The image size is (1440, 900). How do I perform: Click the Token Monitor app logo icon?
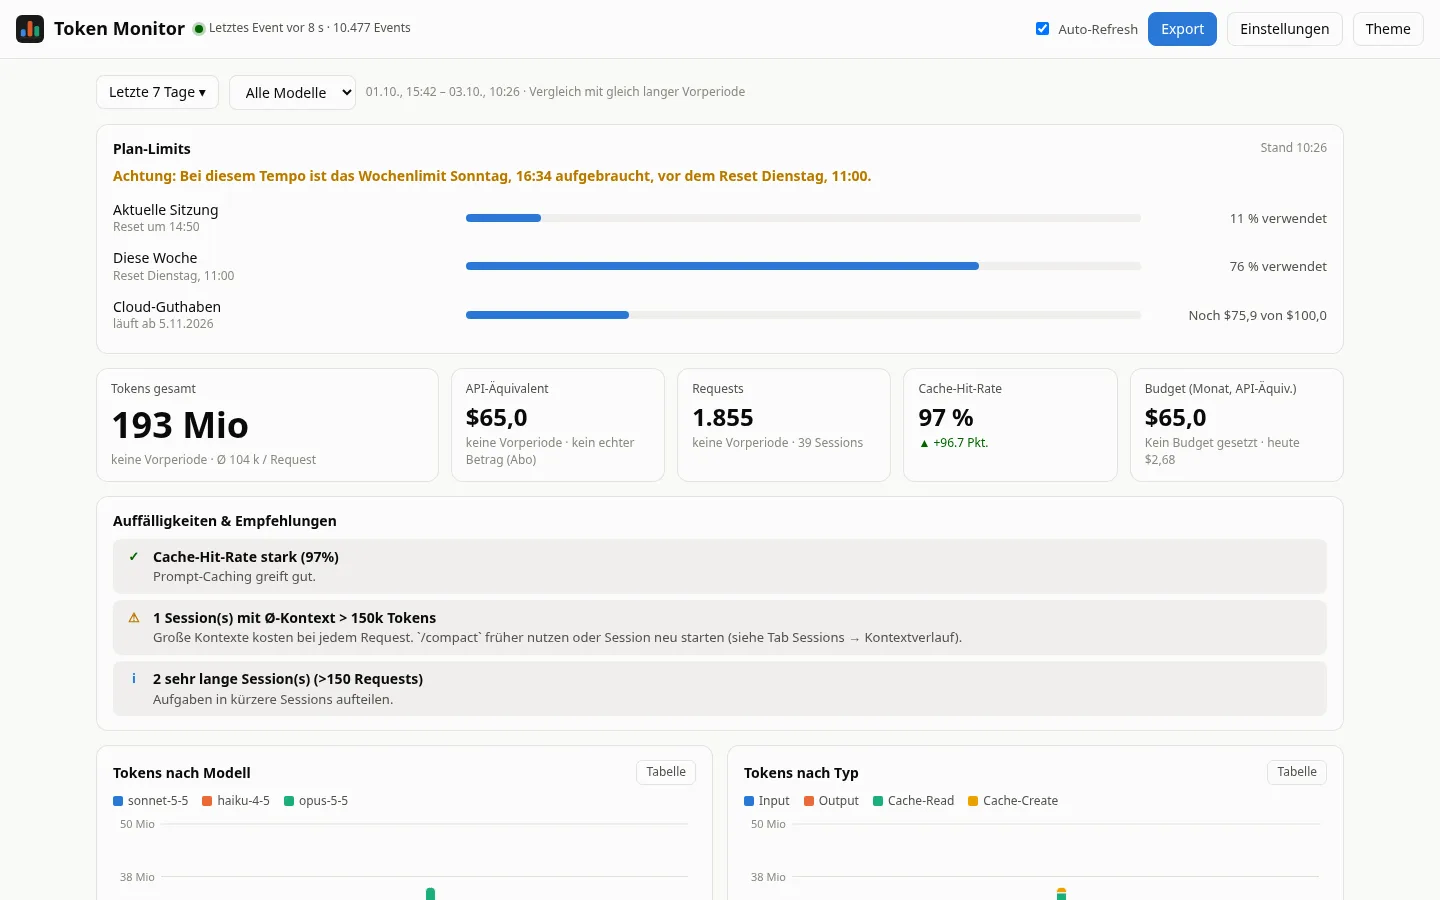pyautogui.click(x=30, y=29)
